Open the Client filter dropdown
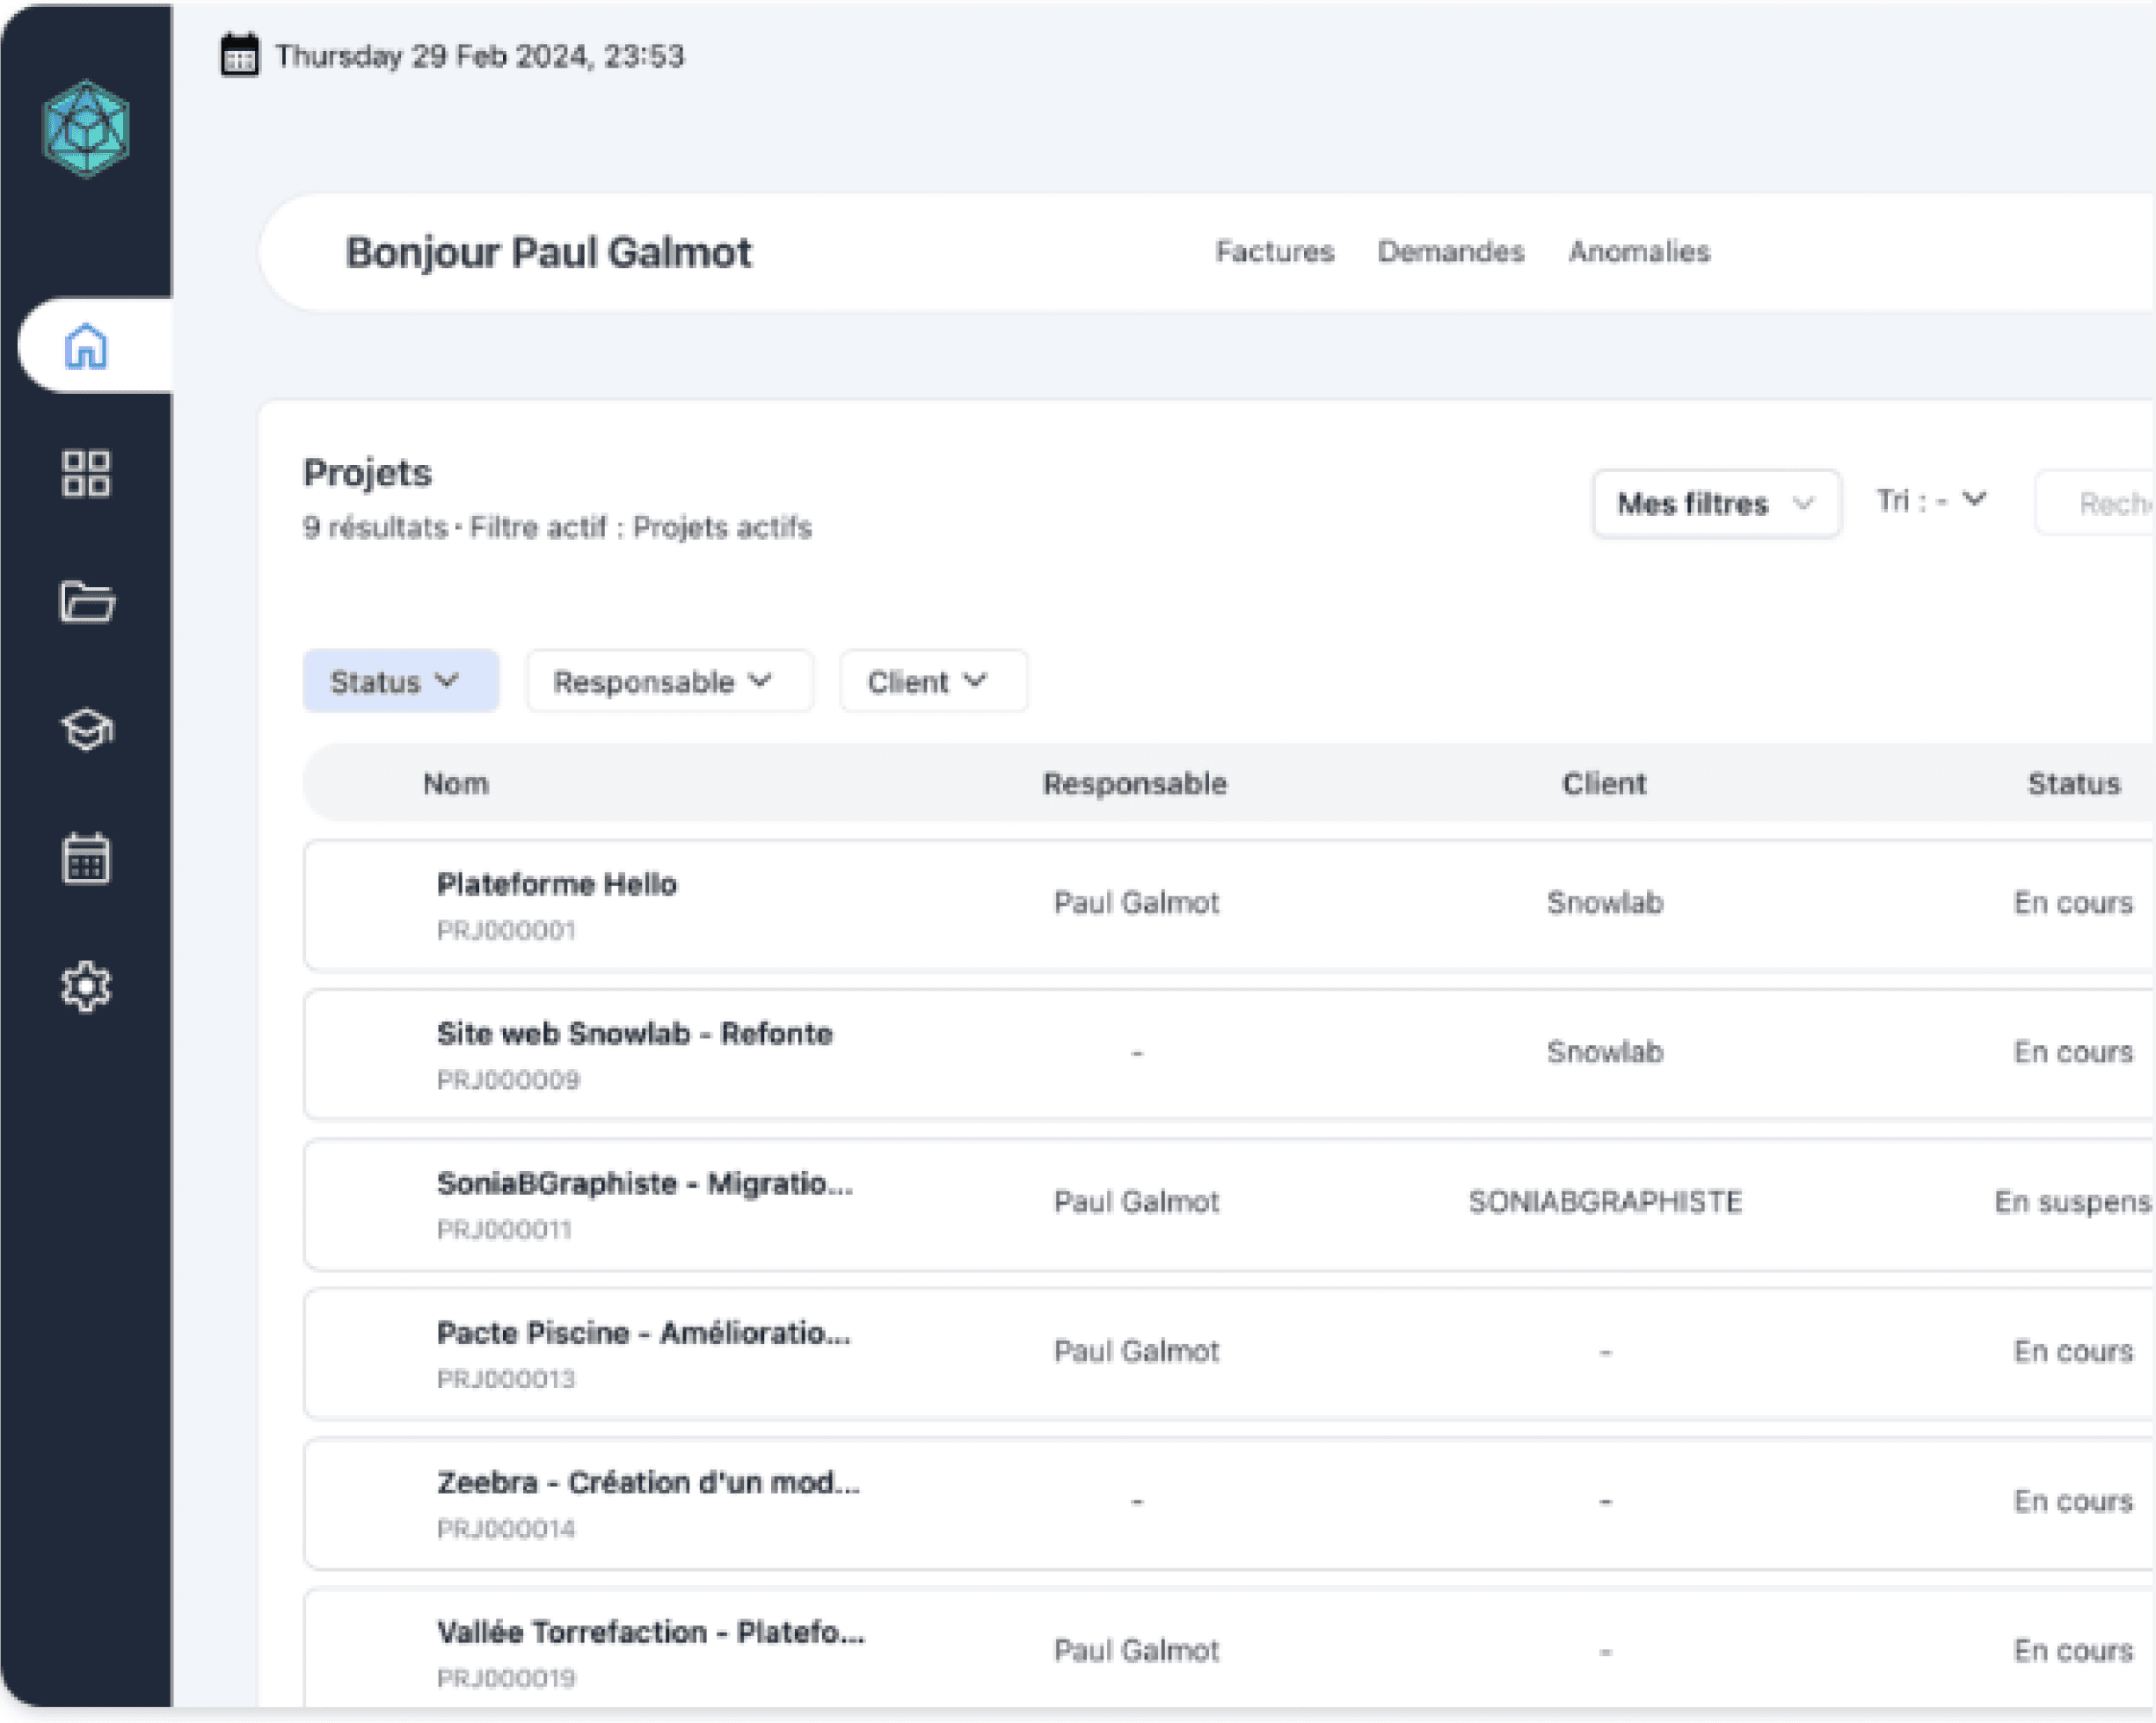This screenshot has width=2156, height=1723. pyautogui.click(x=932, y=681)
